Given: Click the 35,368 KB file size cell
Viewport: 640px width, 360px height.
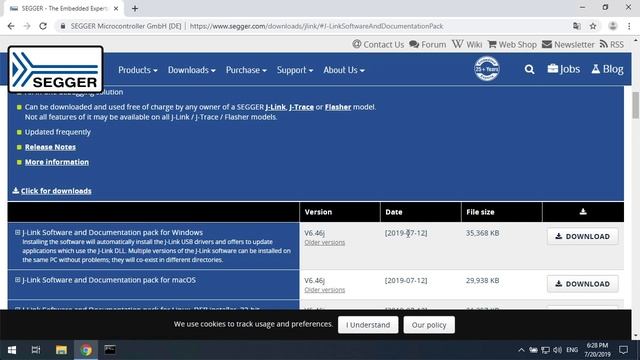Looking at the screenshot, I should click(482, 233).
